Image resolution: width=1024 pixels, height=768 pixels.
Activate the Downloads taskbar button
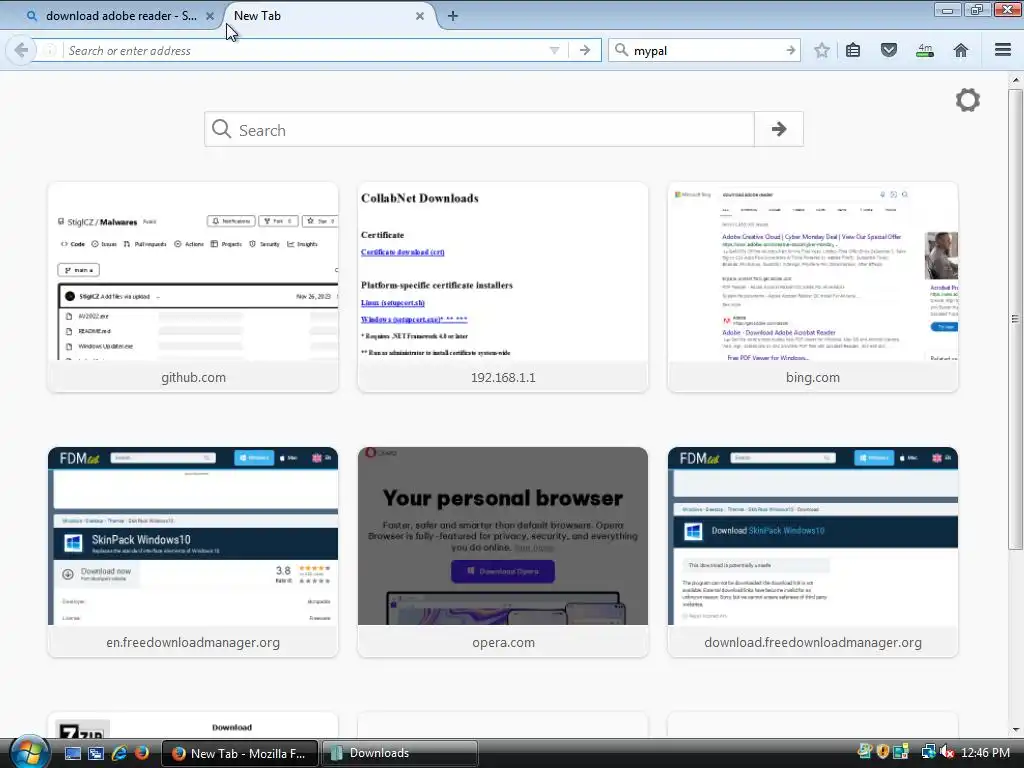click(x=400, y=753)
